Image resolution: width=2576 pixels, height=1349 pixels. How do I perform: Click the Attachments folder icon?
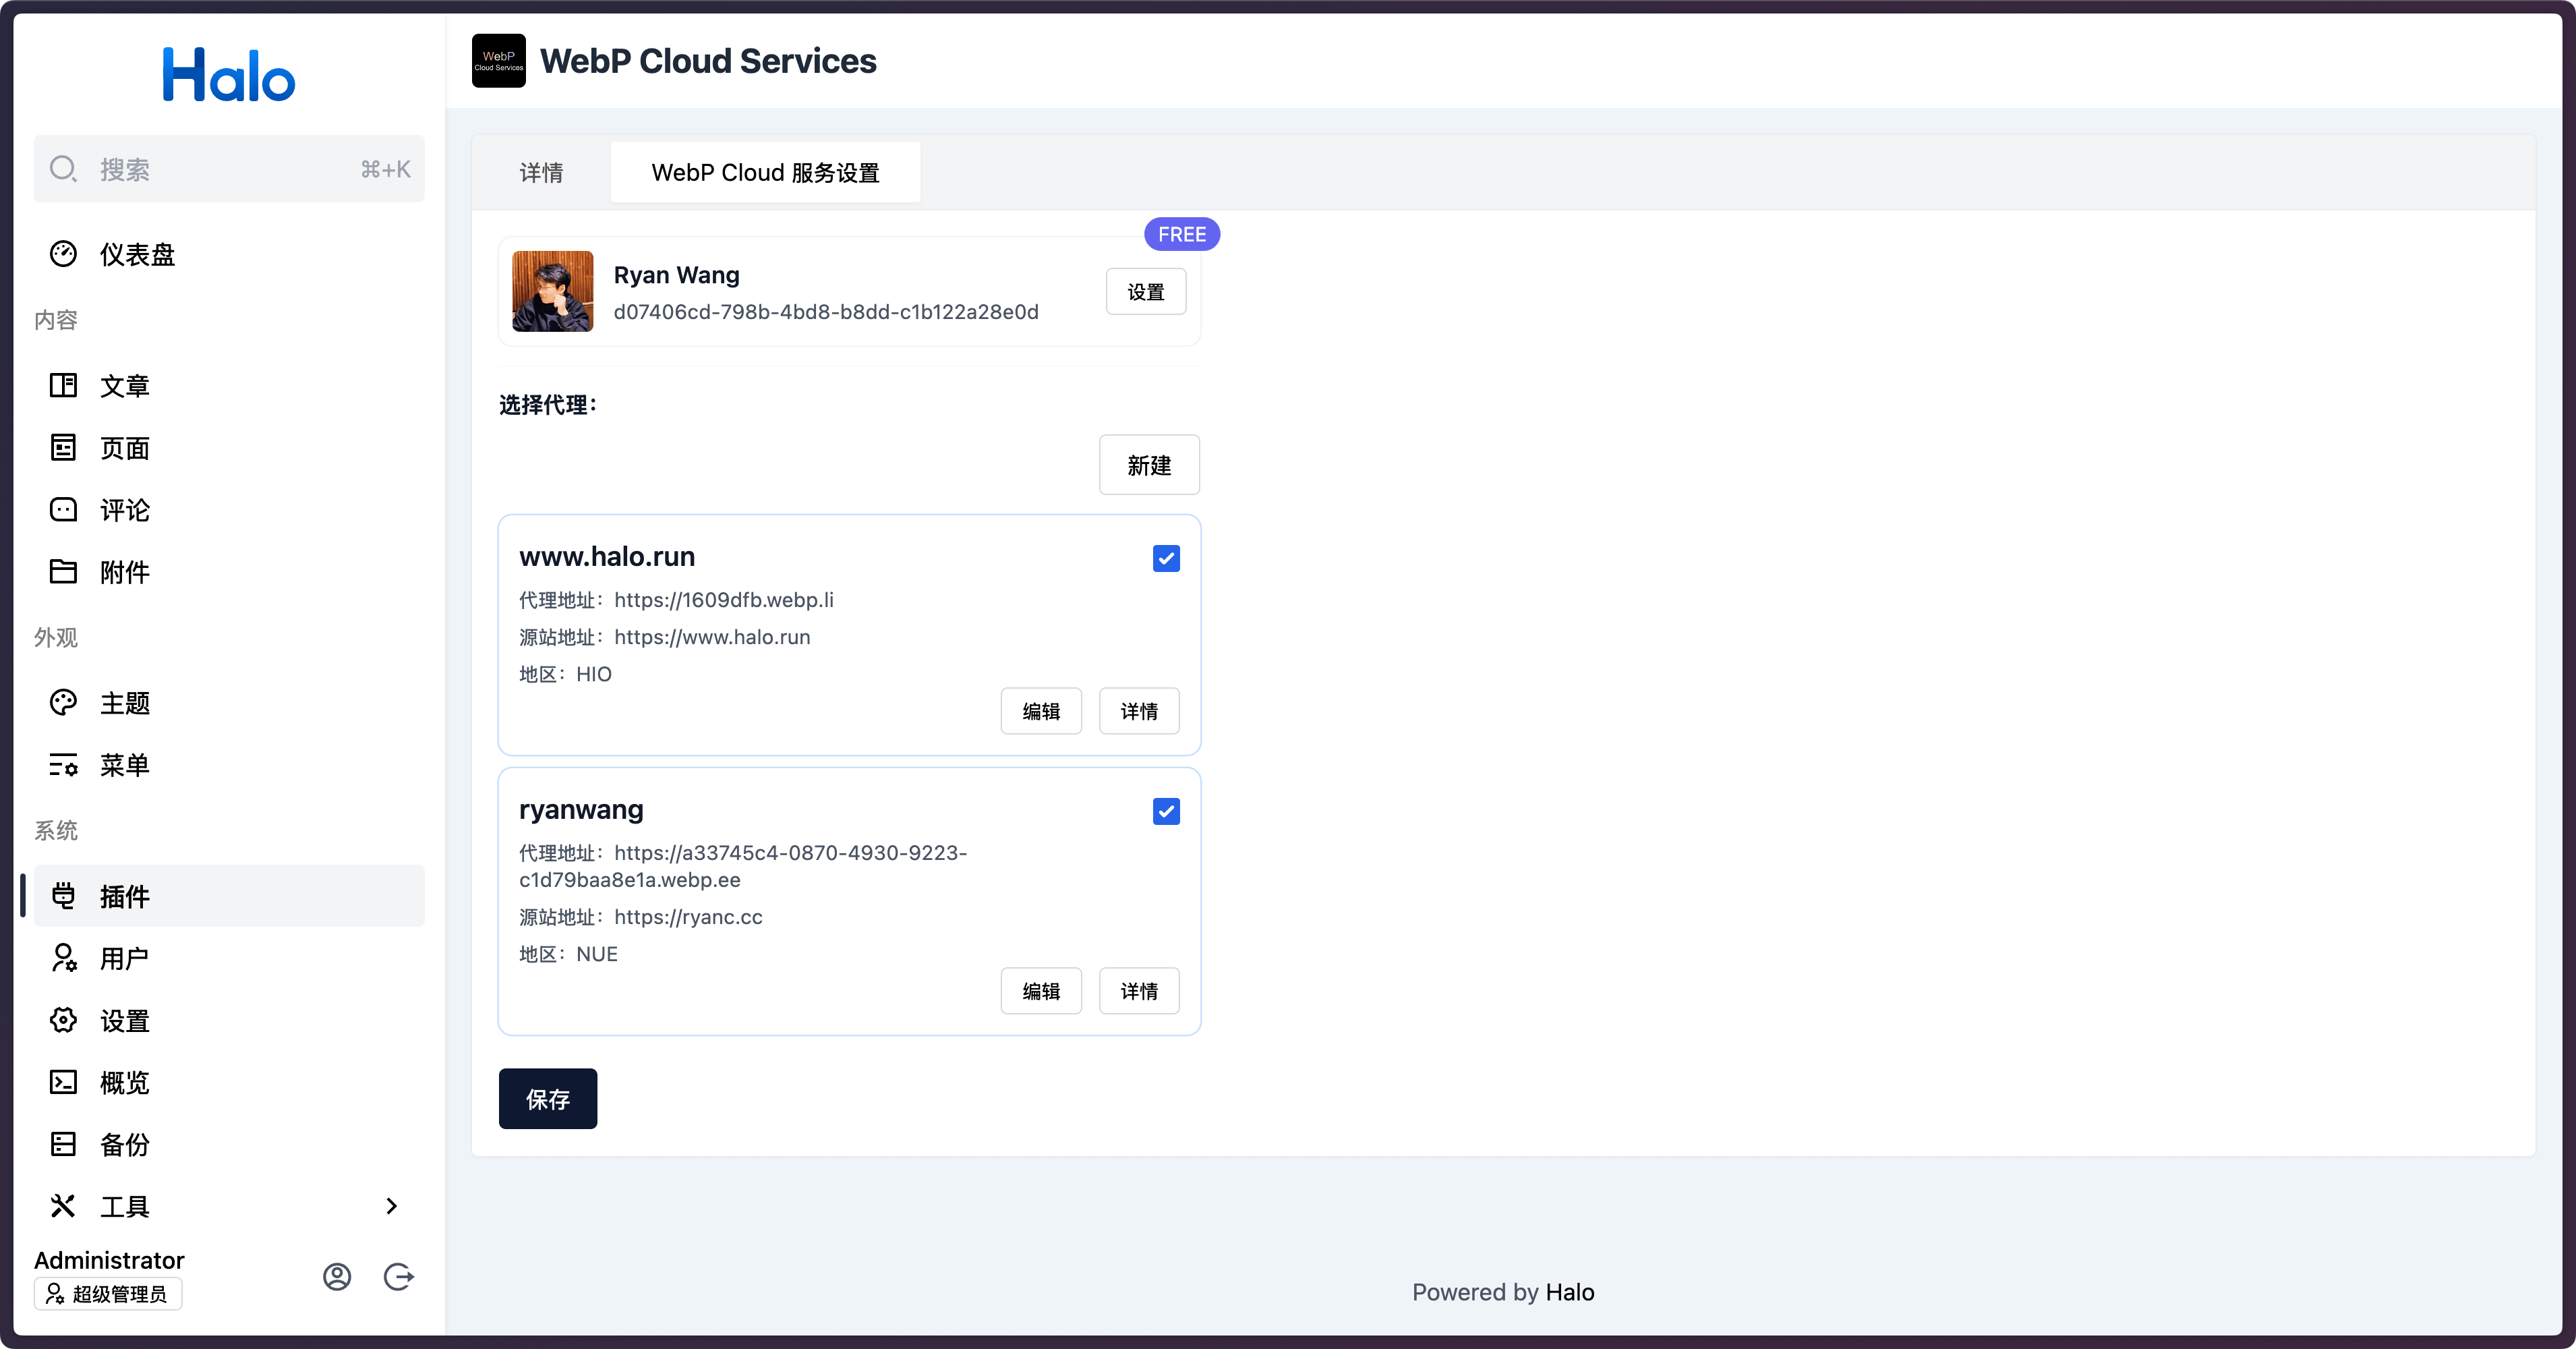tap(63, 572)
